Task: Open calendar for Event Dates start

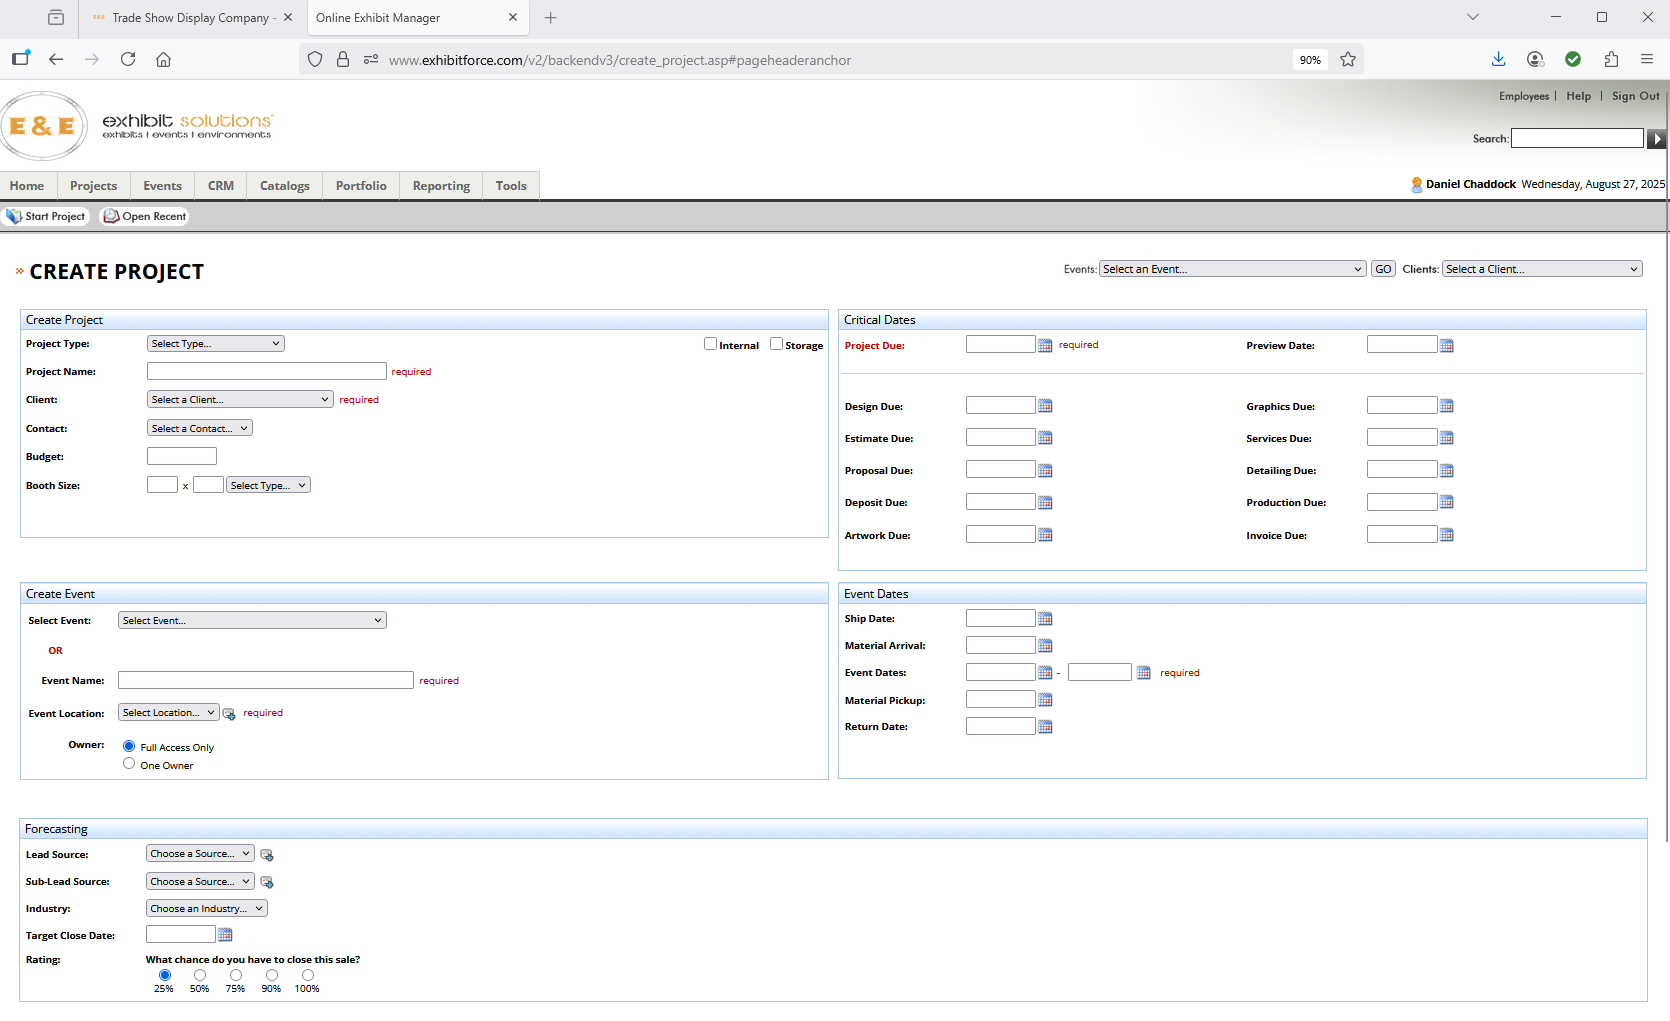Action: (1045, 673)
